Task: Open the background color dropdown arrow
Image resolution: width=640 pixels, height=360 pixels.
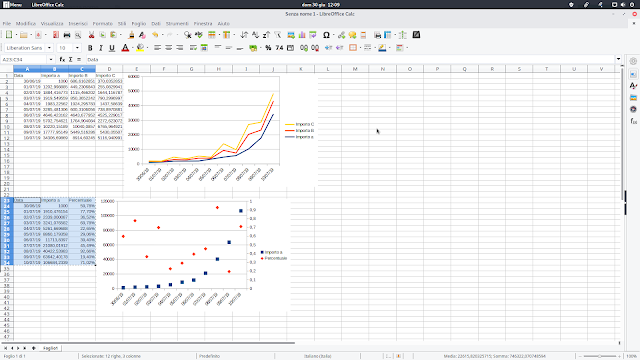Action: click(147, 48)
